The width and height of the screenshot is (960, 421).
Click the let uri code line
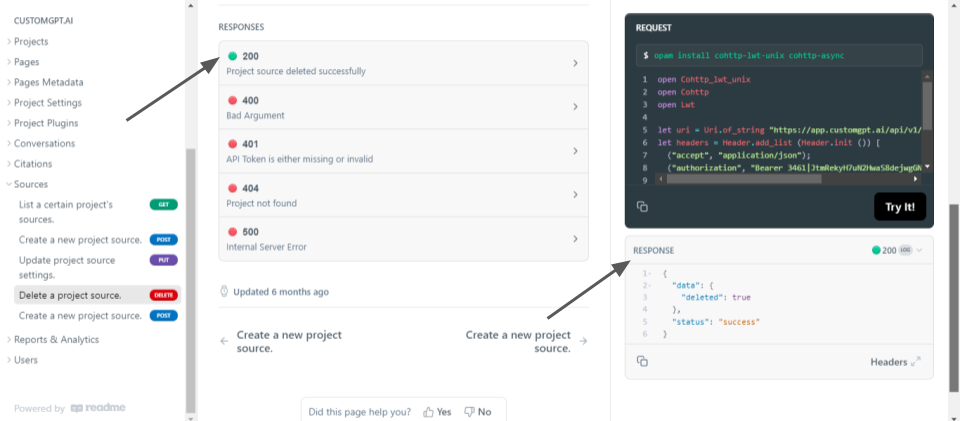(790, 130)
